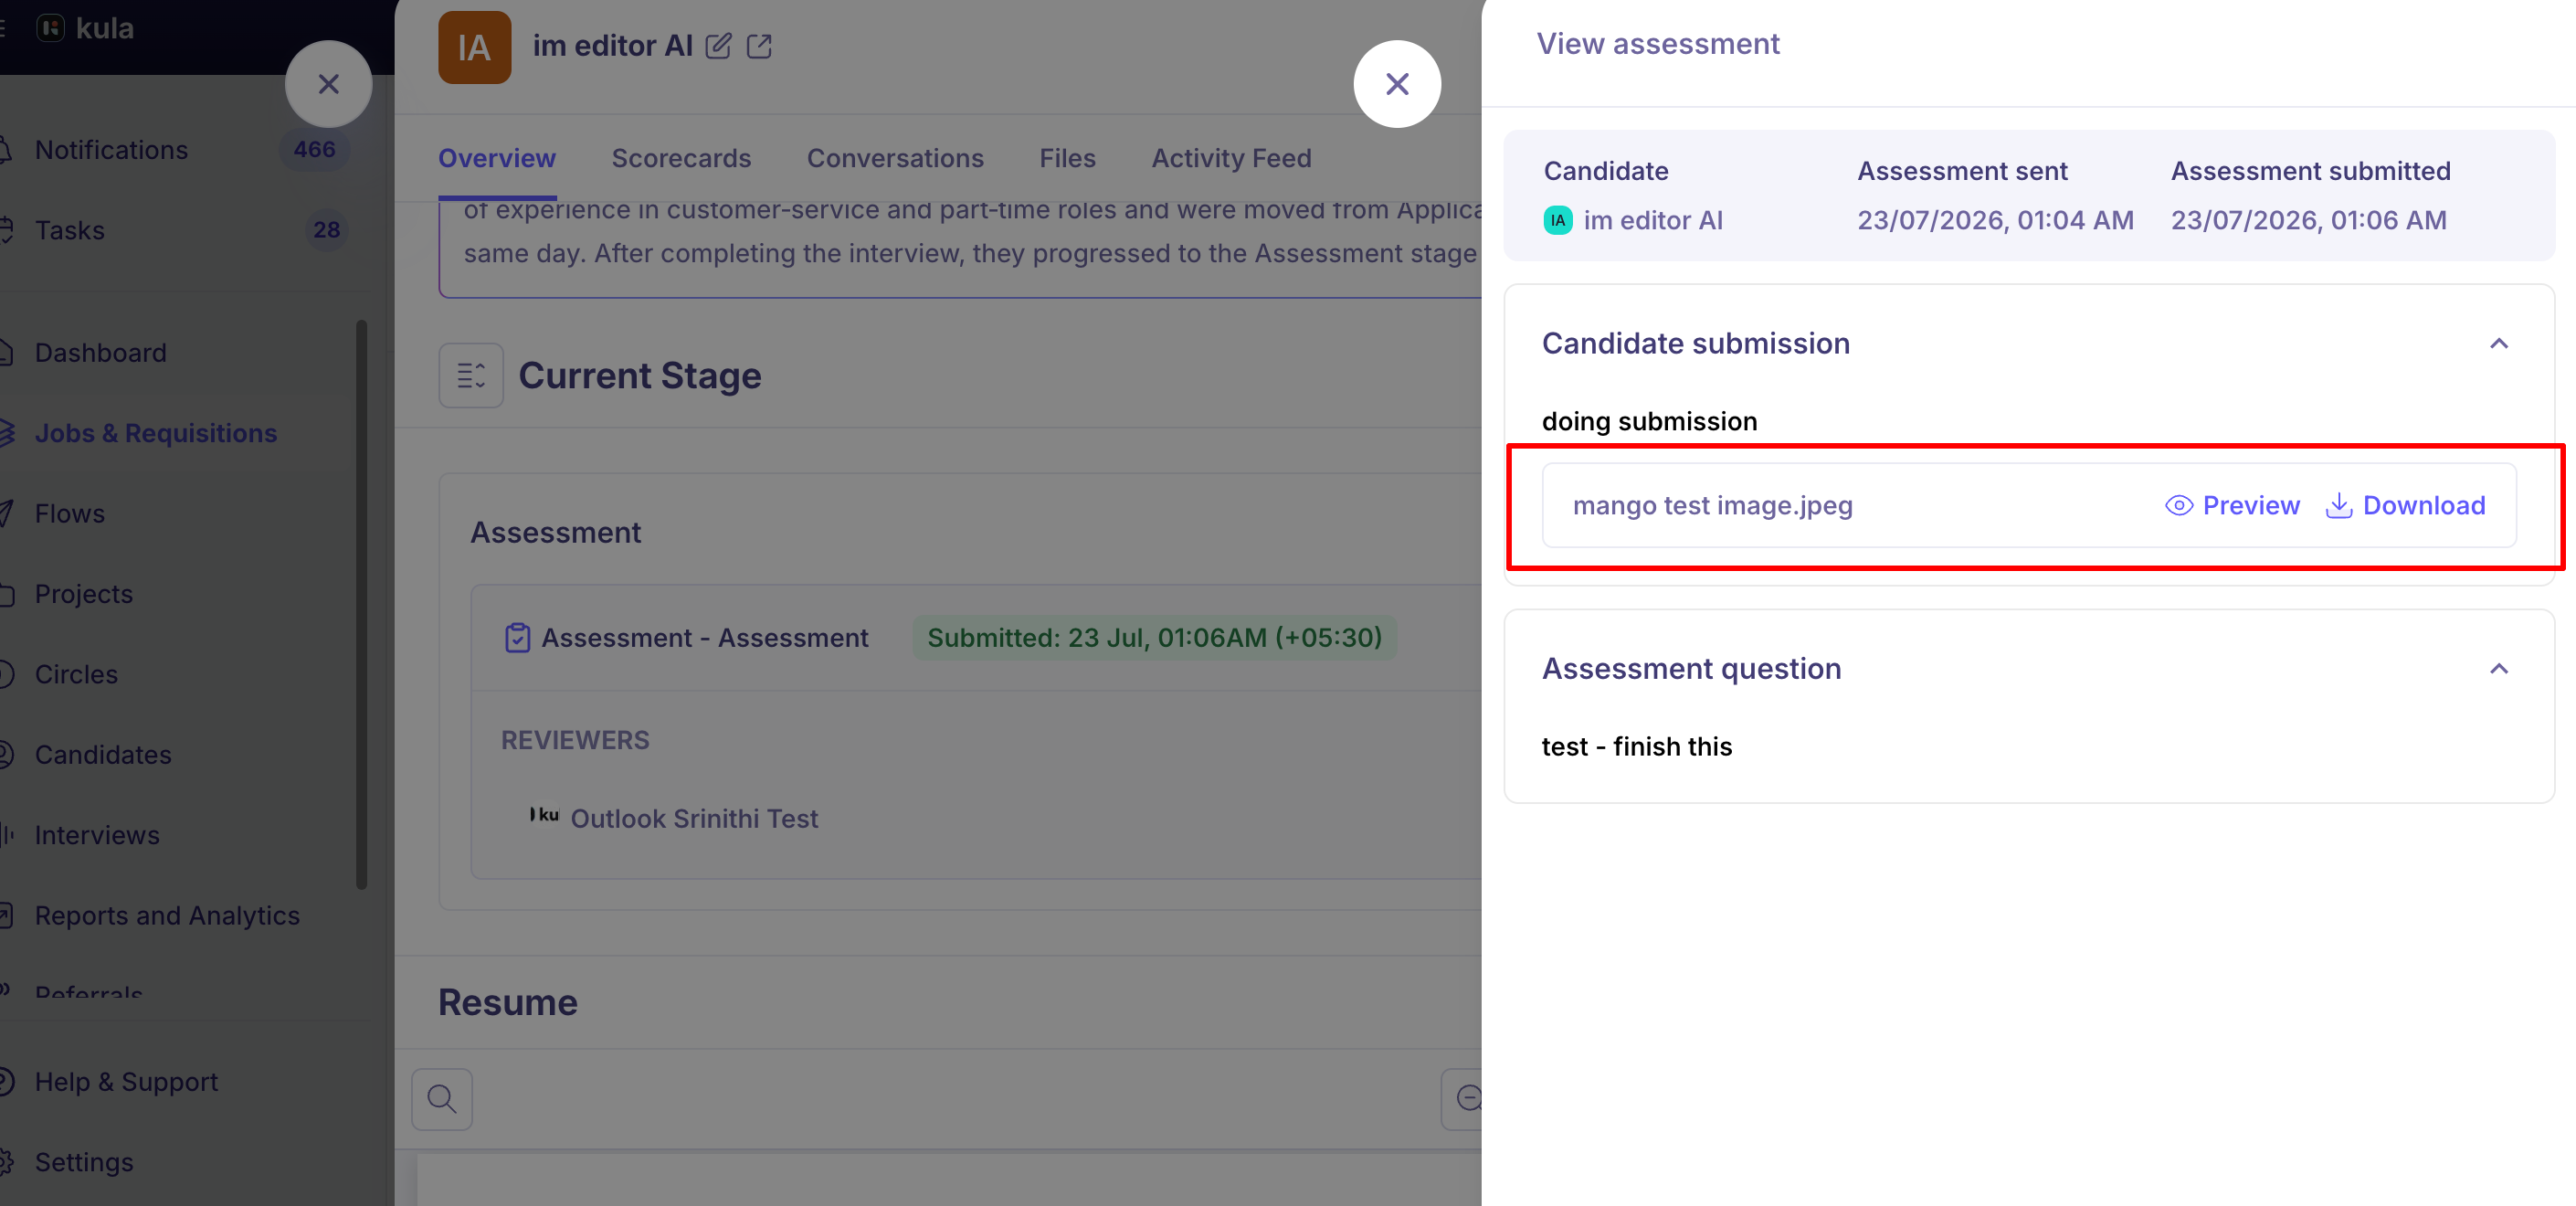This screenshot has width=2576, height=1206.
Task: Switch to Files tab
Action: (1067, 158)
